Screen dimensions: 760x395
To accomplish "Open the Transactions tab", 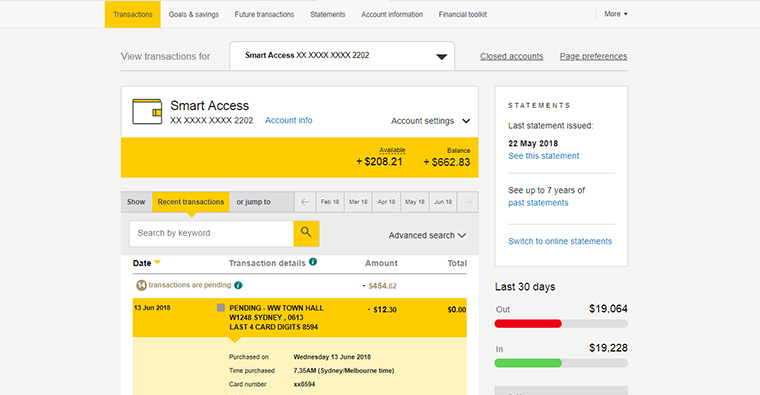I will pos(133,15).
